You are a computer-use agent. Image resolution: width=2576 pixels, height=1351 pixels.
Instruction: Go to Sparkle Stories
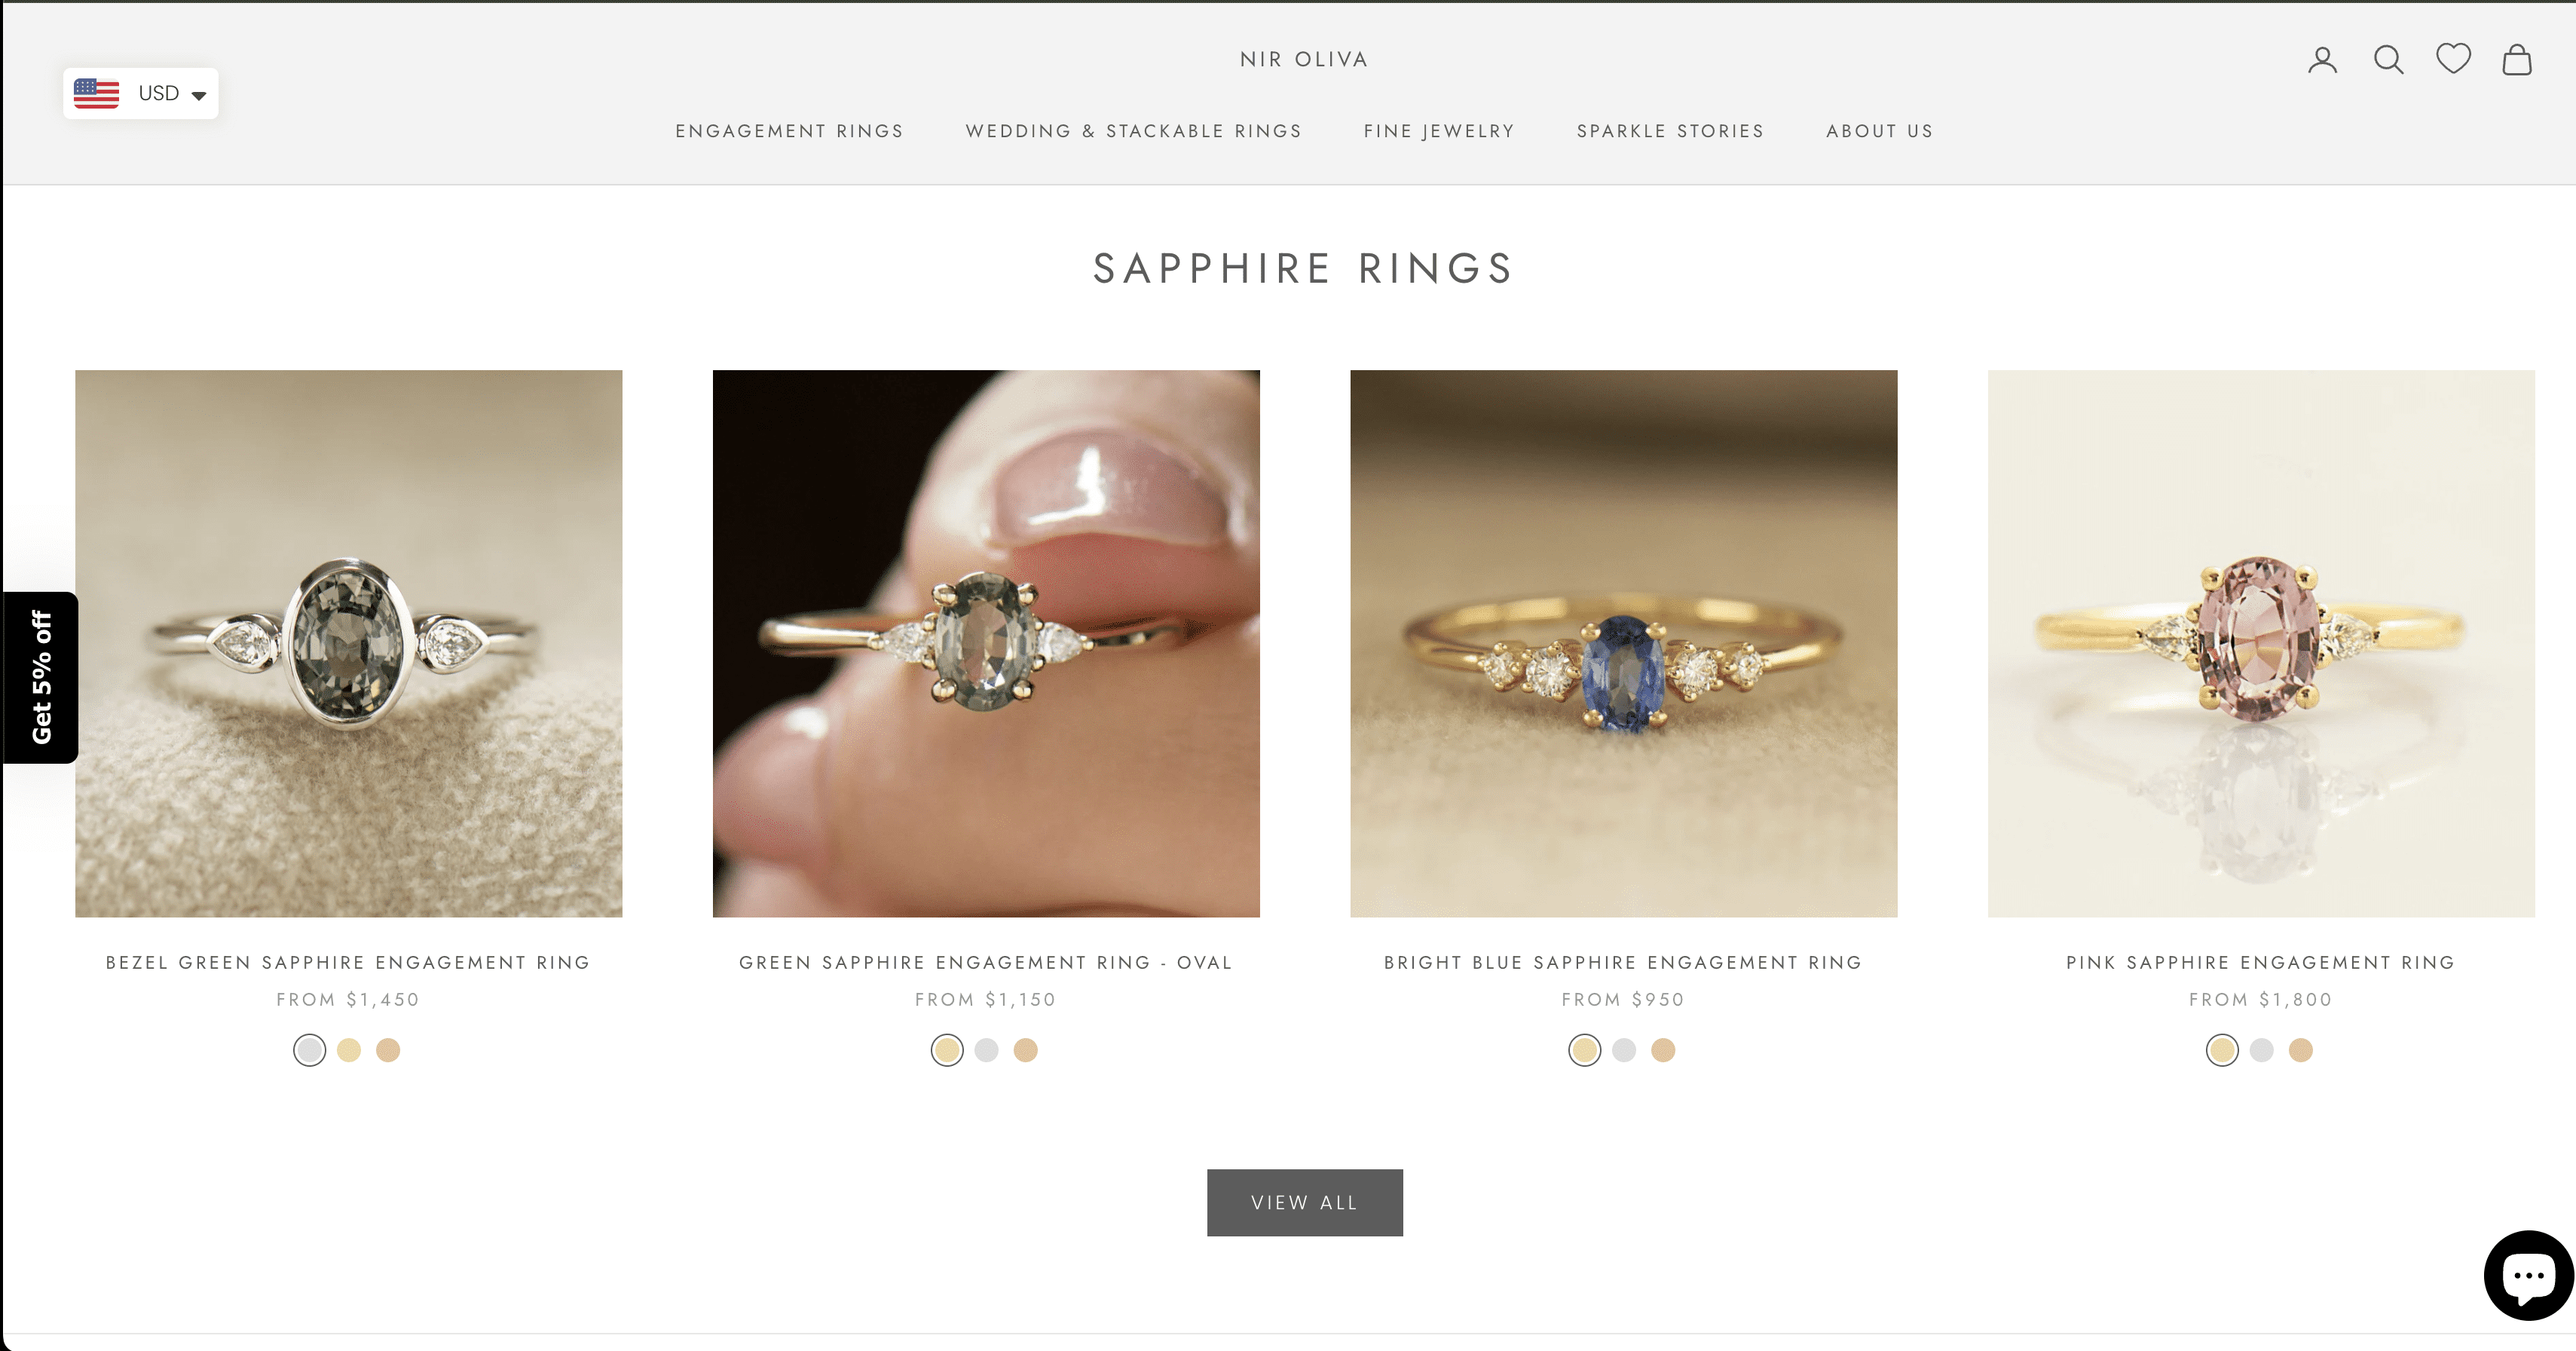click(x=1670, y=131)
